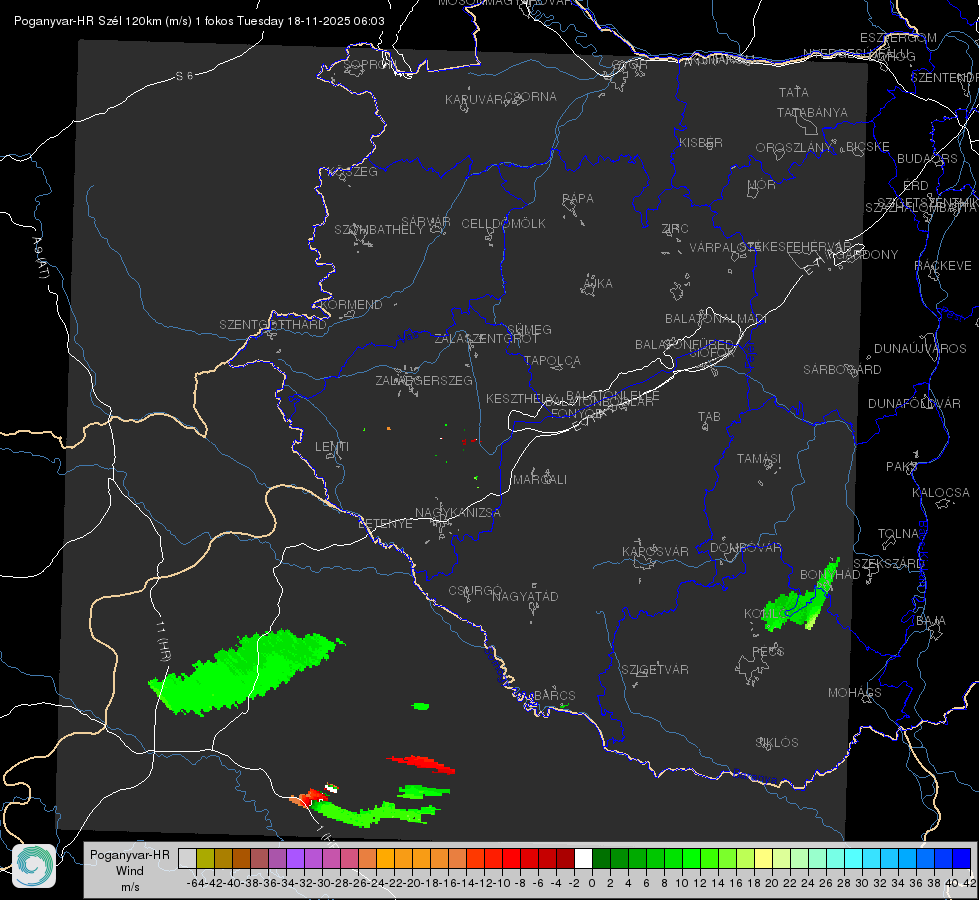Click the TAPOLCA label
Image resolution: width=979 pixels, height=900 pixels.
pyautogui.click(x=552, y=360)
